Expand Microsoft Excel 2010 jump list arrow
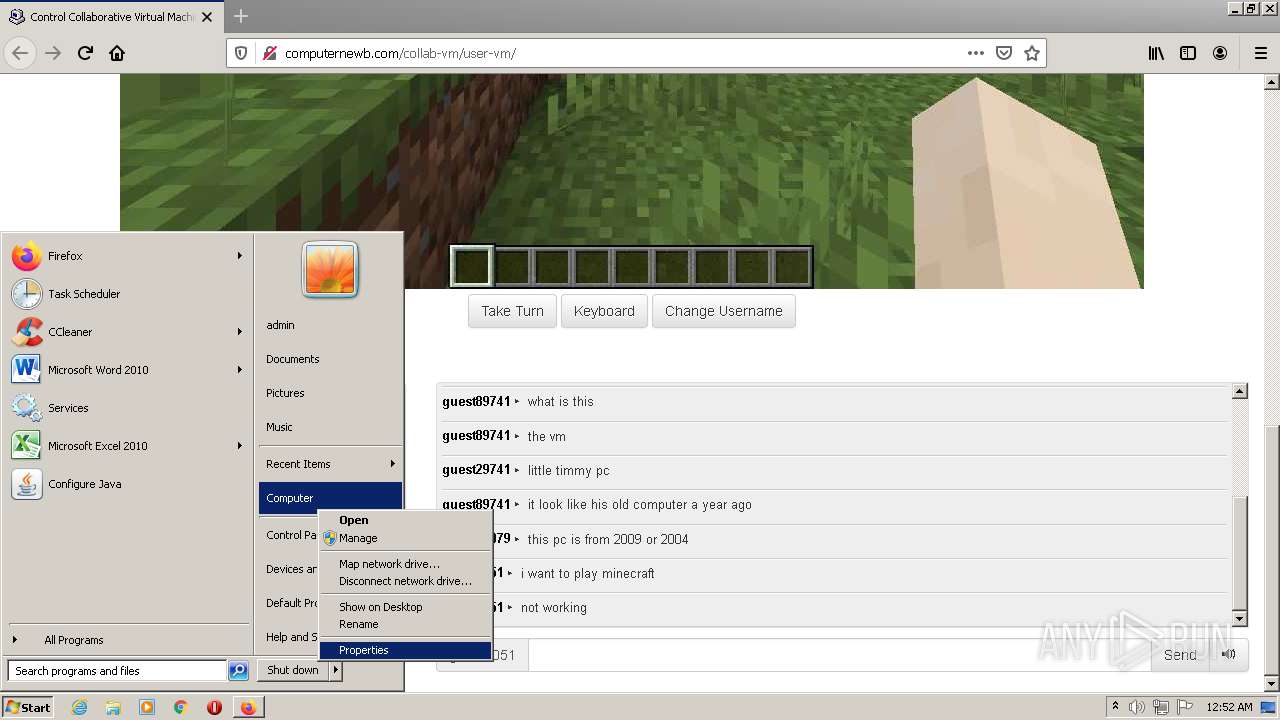Viewport: 1280px width, 720px height. click(x=240, y=446)
